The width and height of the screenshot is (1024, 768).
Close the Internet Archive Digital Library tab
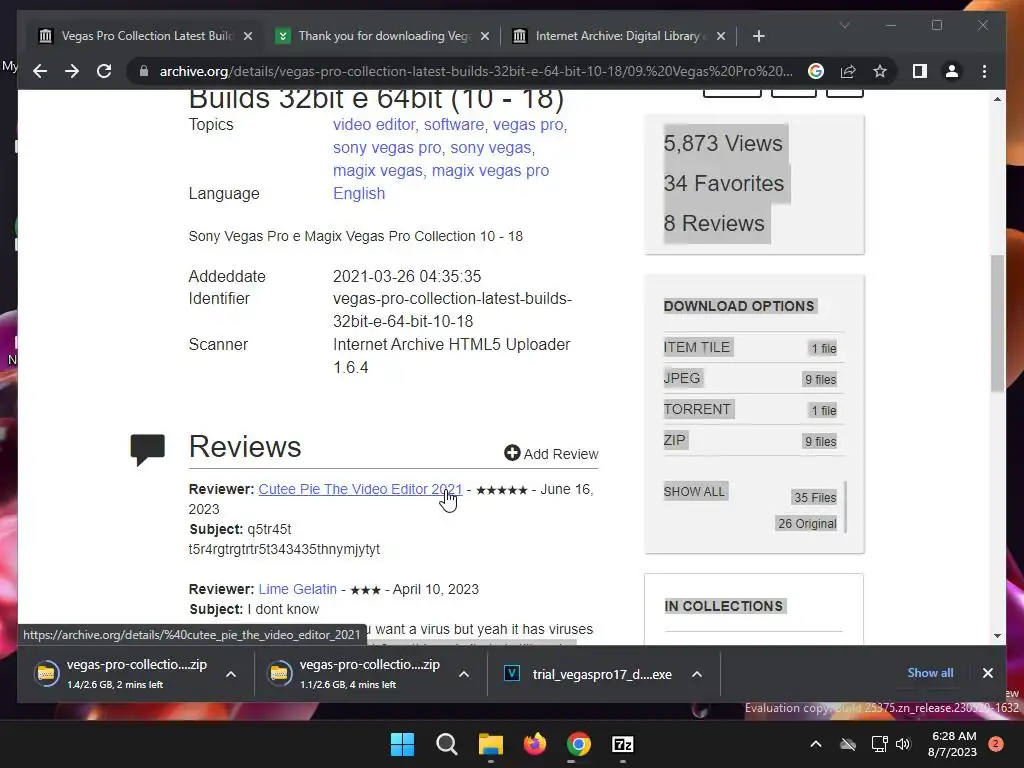tap(721, 36)
